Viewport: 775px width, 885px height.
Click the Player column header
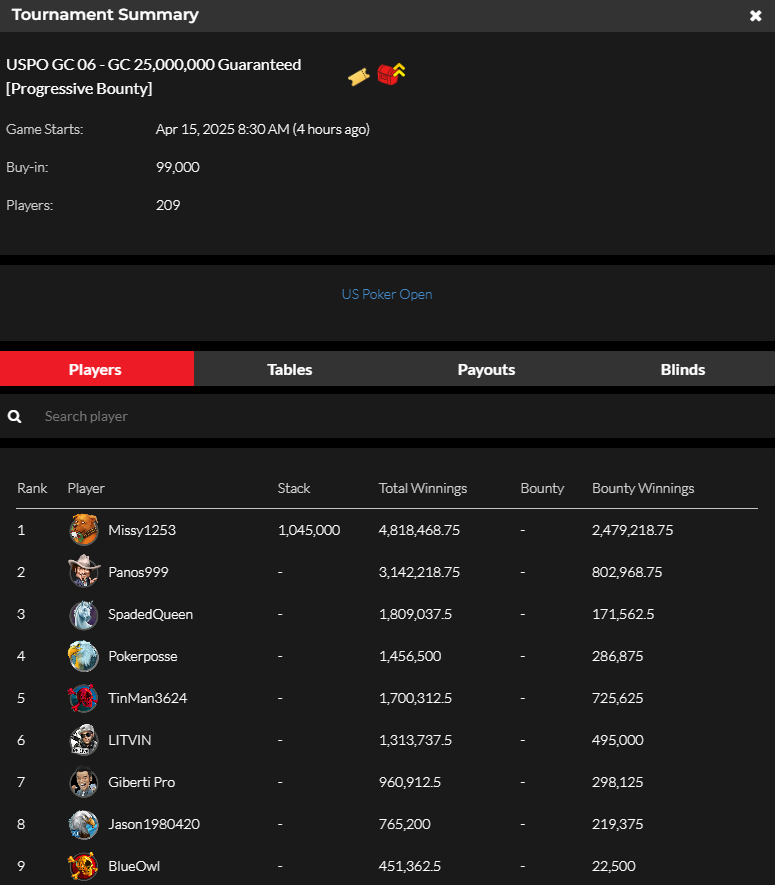(x=86, y=488)
